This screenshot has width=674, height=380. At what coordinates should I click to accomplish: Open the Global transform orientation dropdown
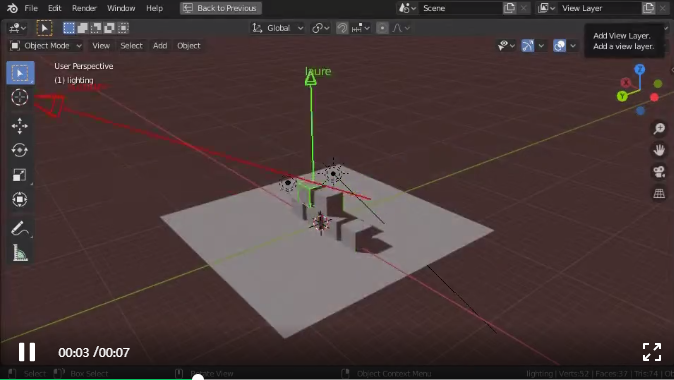point(278,28)
